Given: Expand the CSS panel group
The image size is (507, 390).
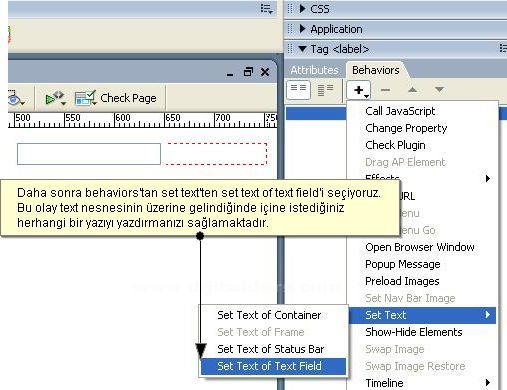Looking at the screenshot, I should [x=303, y=9].
